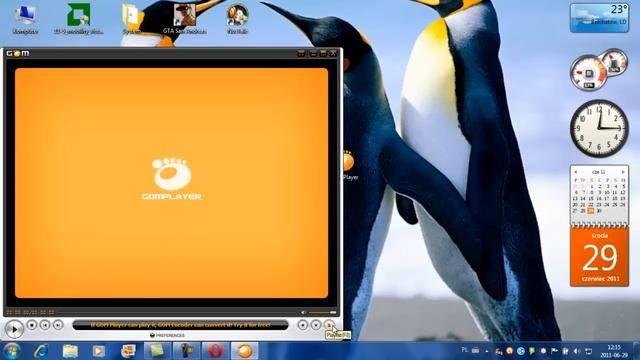Open Windows Media Player taskbar icon
The height and width of the screenshot is (360, 640).
98,351
